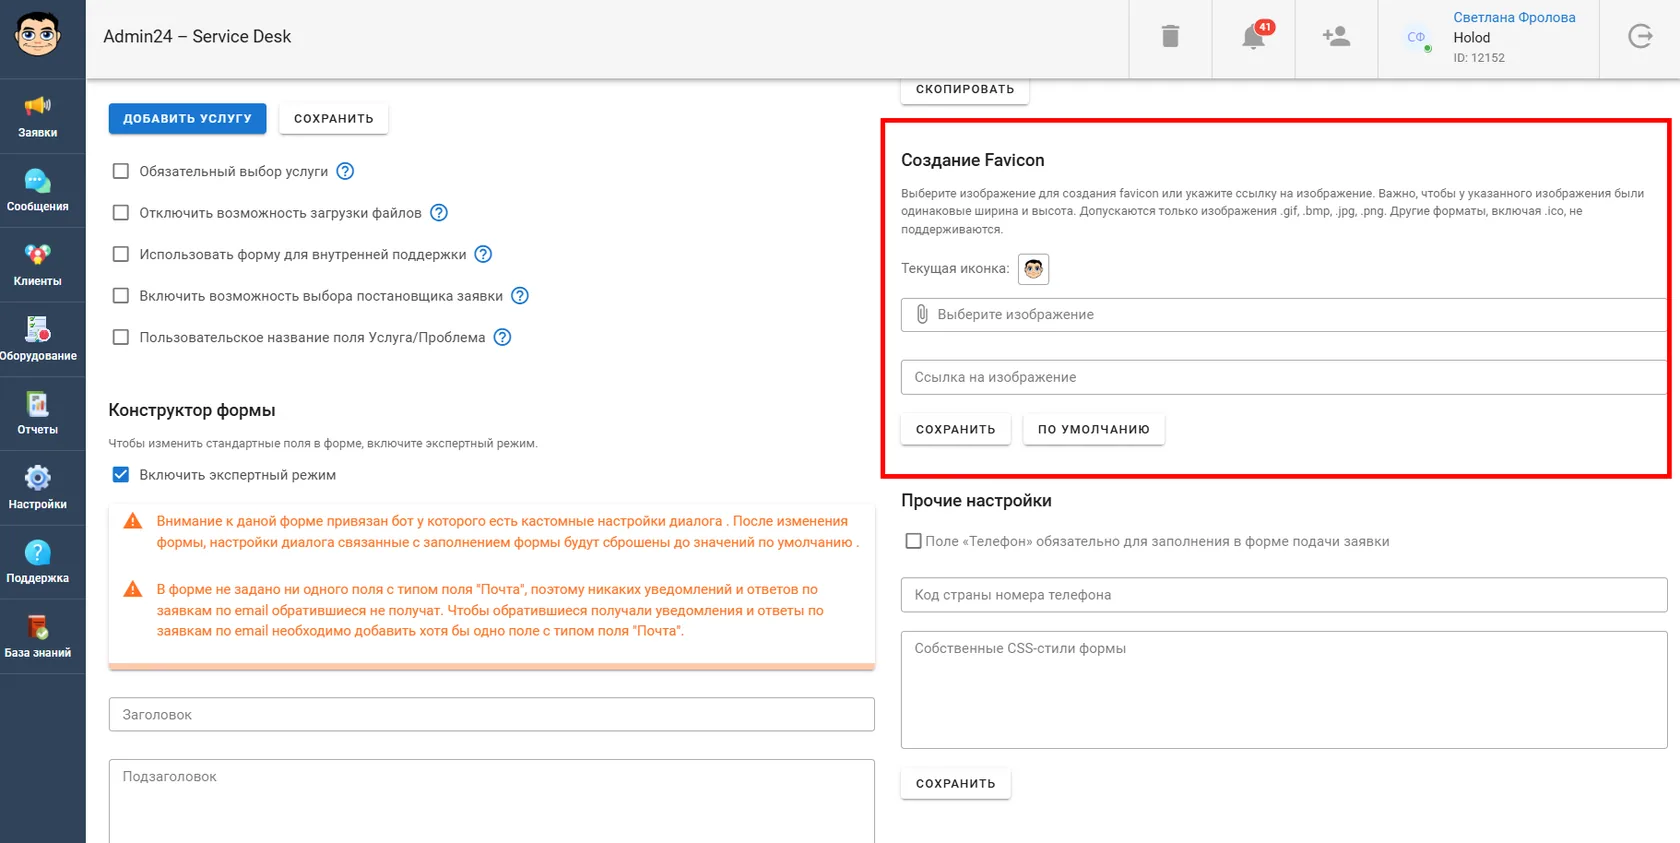Click the ДОБАВИТЬ УСЛУГУ button
This screenshot has height=843, width=1680.
187,118
